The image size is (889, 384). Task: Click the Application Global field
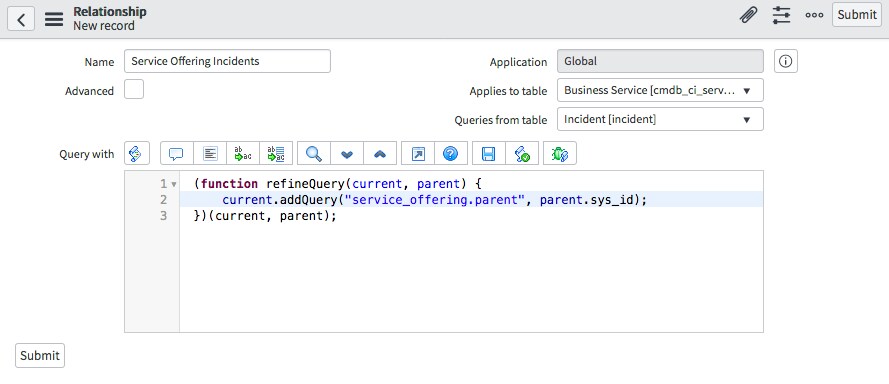click(660, 61)
